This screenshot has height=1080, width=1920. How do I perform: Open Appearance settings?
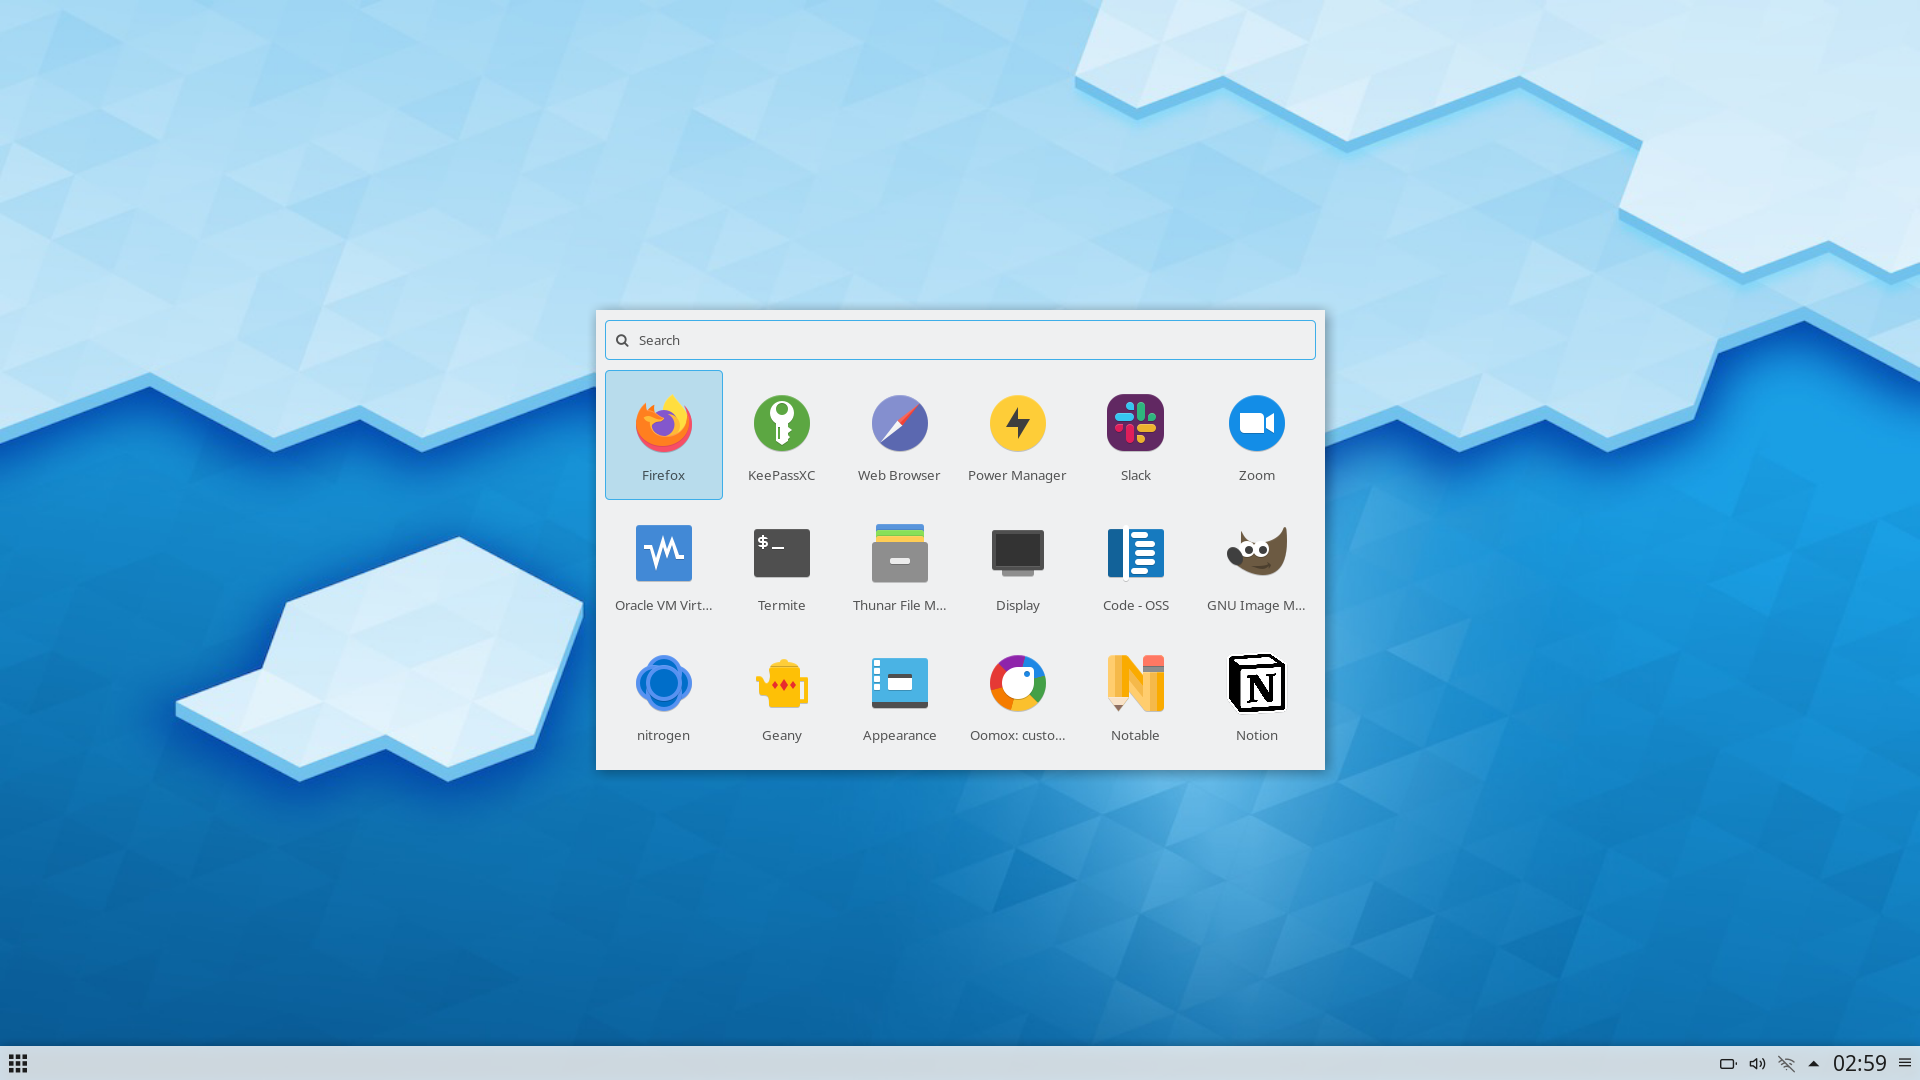(899, 694)
